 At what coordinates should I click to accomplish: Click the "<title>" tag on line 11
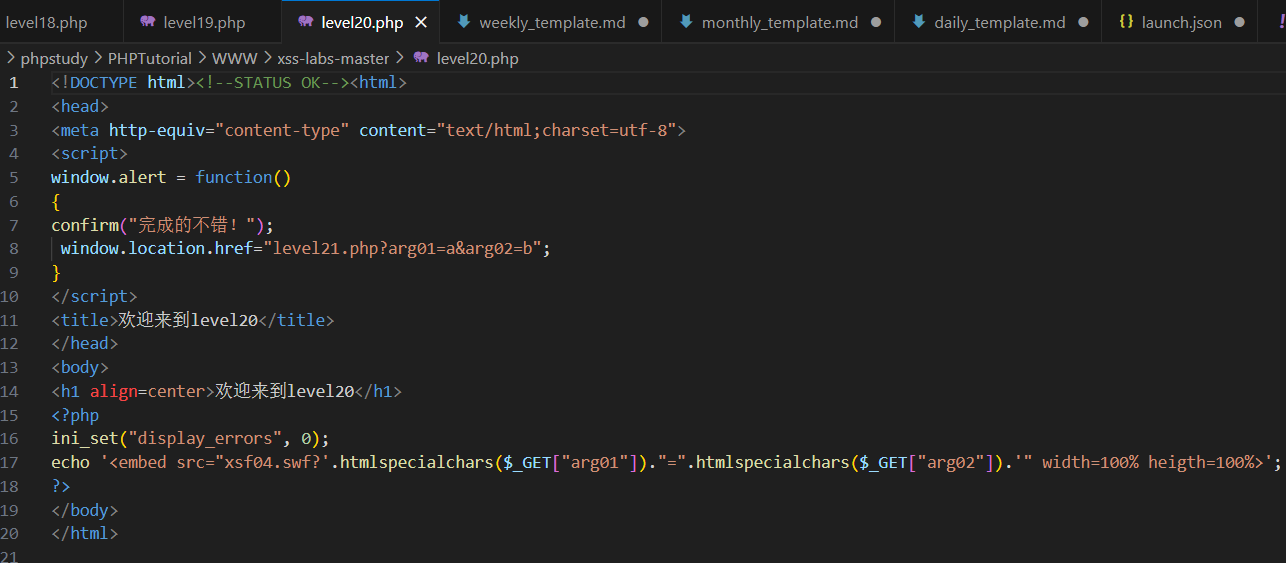[x=85, y=320]
